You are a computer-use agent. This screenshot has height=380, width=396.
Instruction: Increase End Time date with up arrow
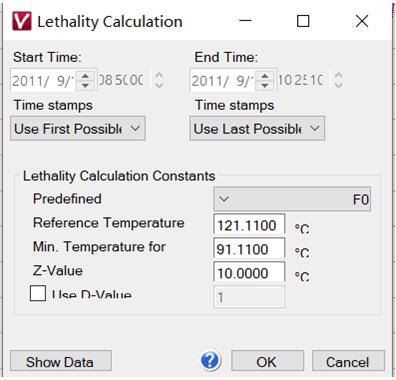pyautogui.click(x=265, y=76)
